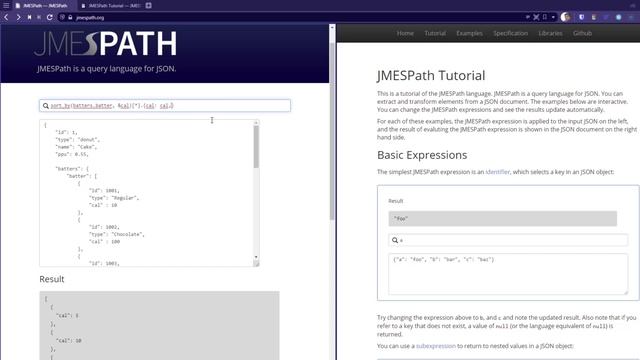
Task: Click the Result heading on the left page
Action: coord(52,279)
